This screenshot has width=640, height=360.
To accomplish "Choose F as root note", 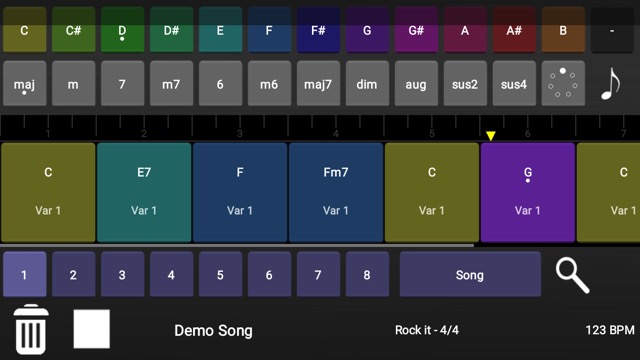I will point(269,30).
